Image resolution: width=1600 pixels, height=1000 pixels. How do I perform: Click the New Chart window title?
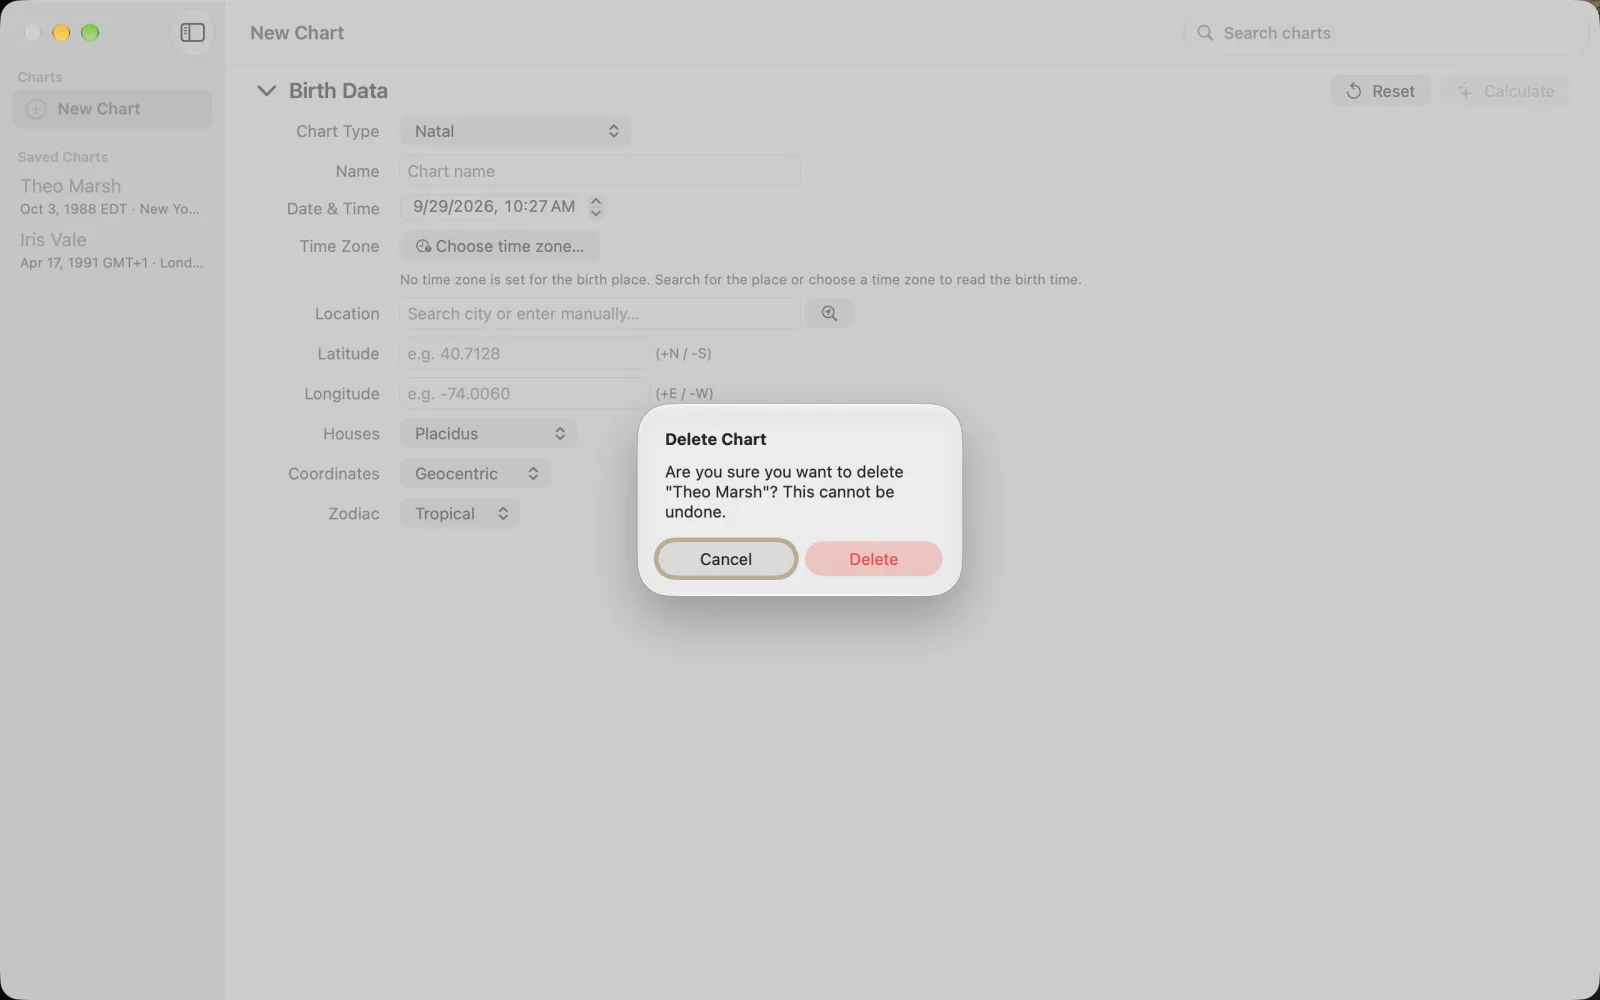(x=297, y=33)
